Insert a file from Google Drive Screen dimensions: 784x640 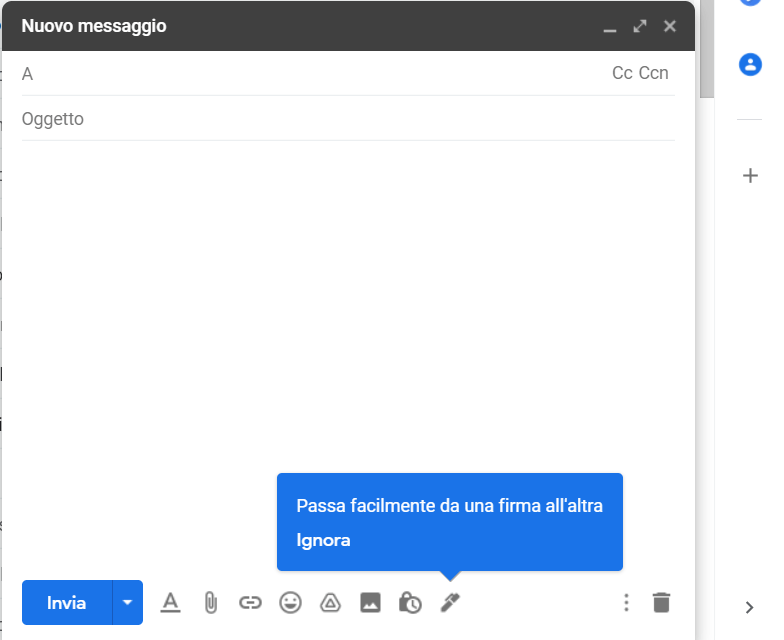(x=330, y=602)
